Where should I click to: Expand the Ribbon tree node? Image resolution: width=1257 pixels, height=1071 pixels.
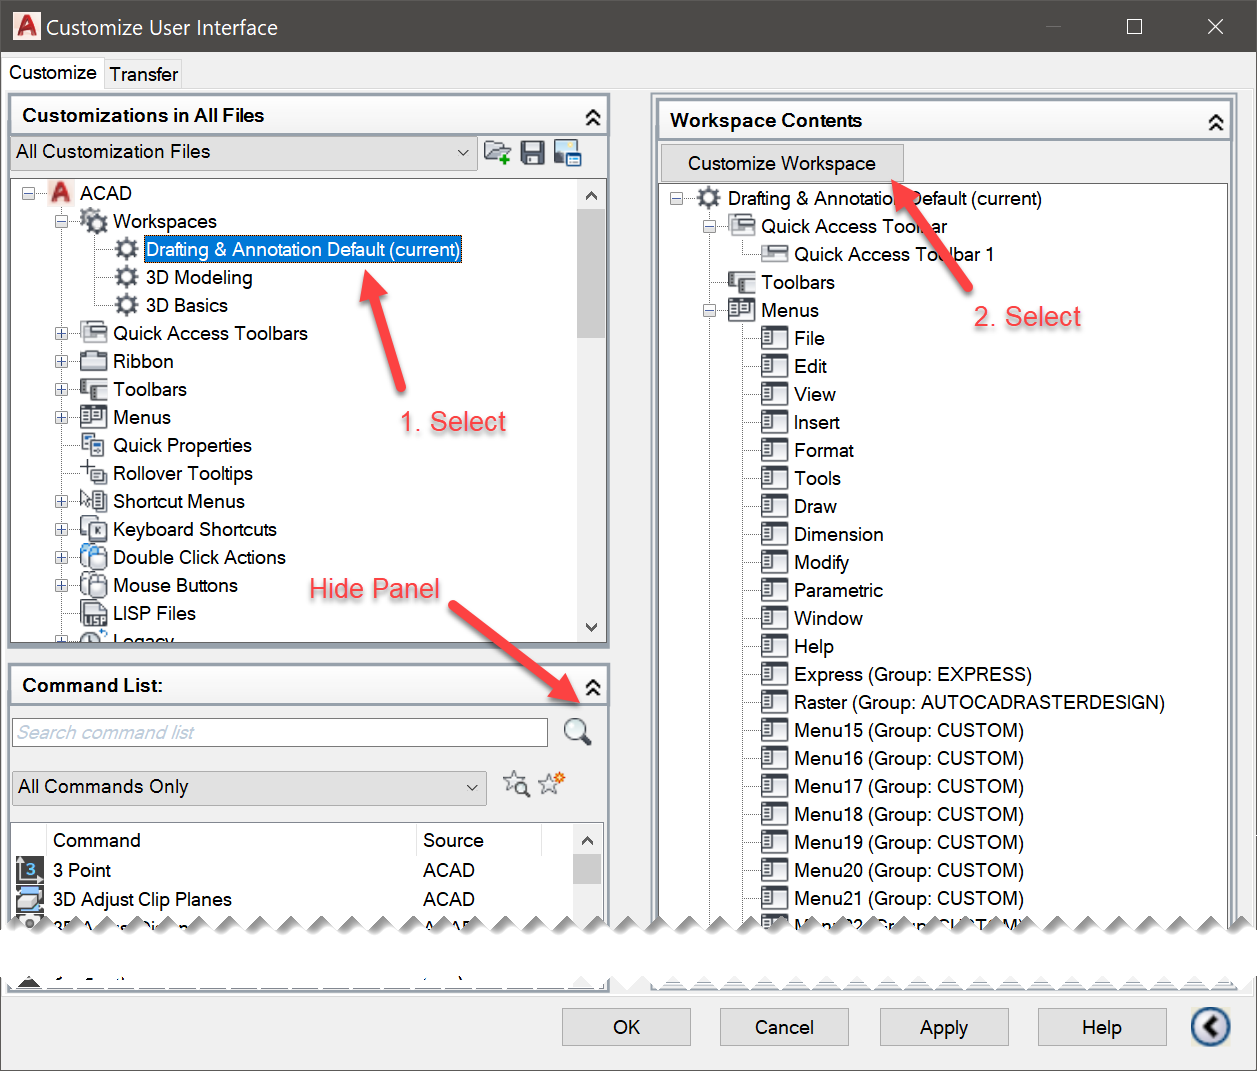click(61, 361)
